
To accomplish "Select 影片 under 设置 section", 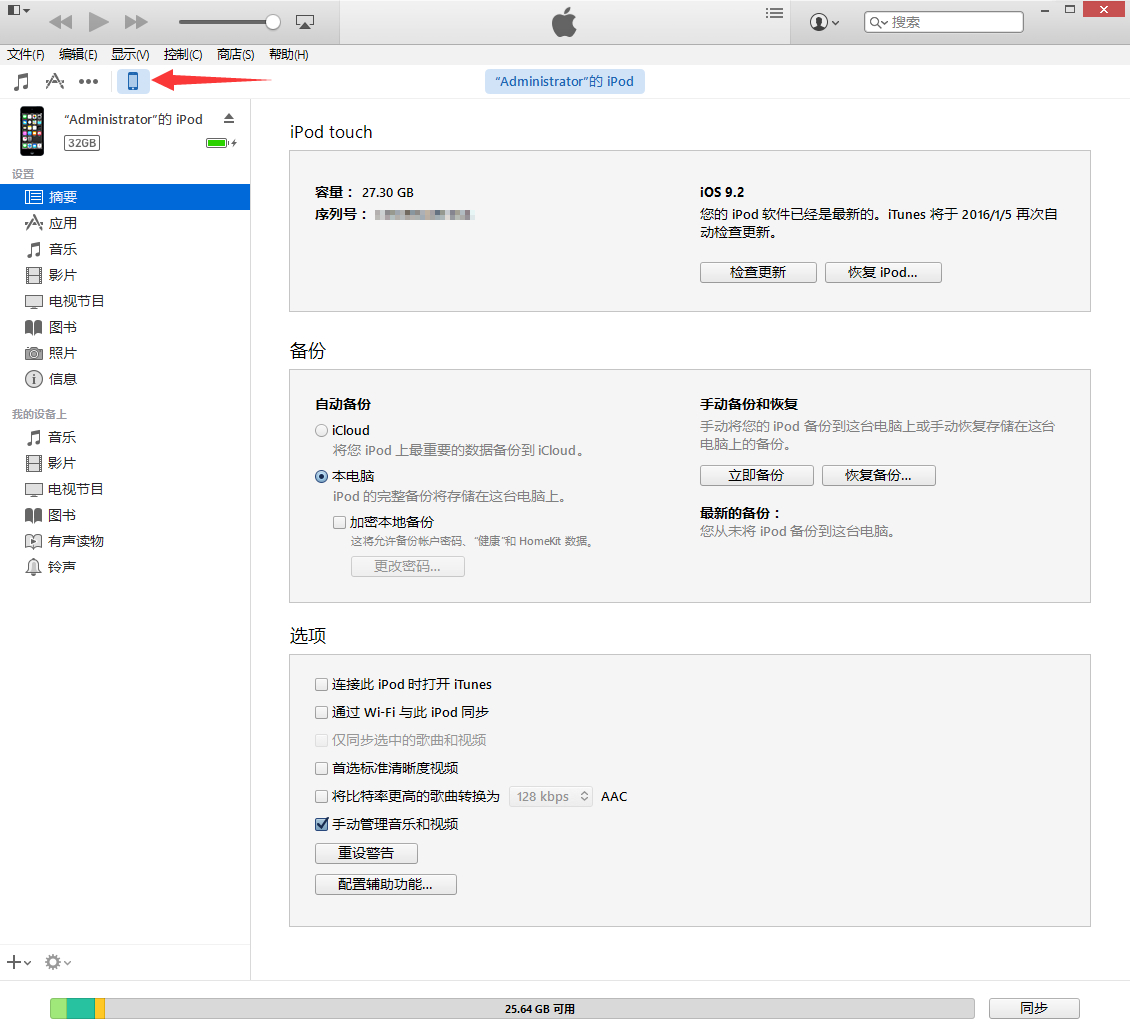I will point(125,275).
